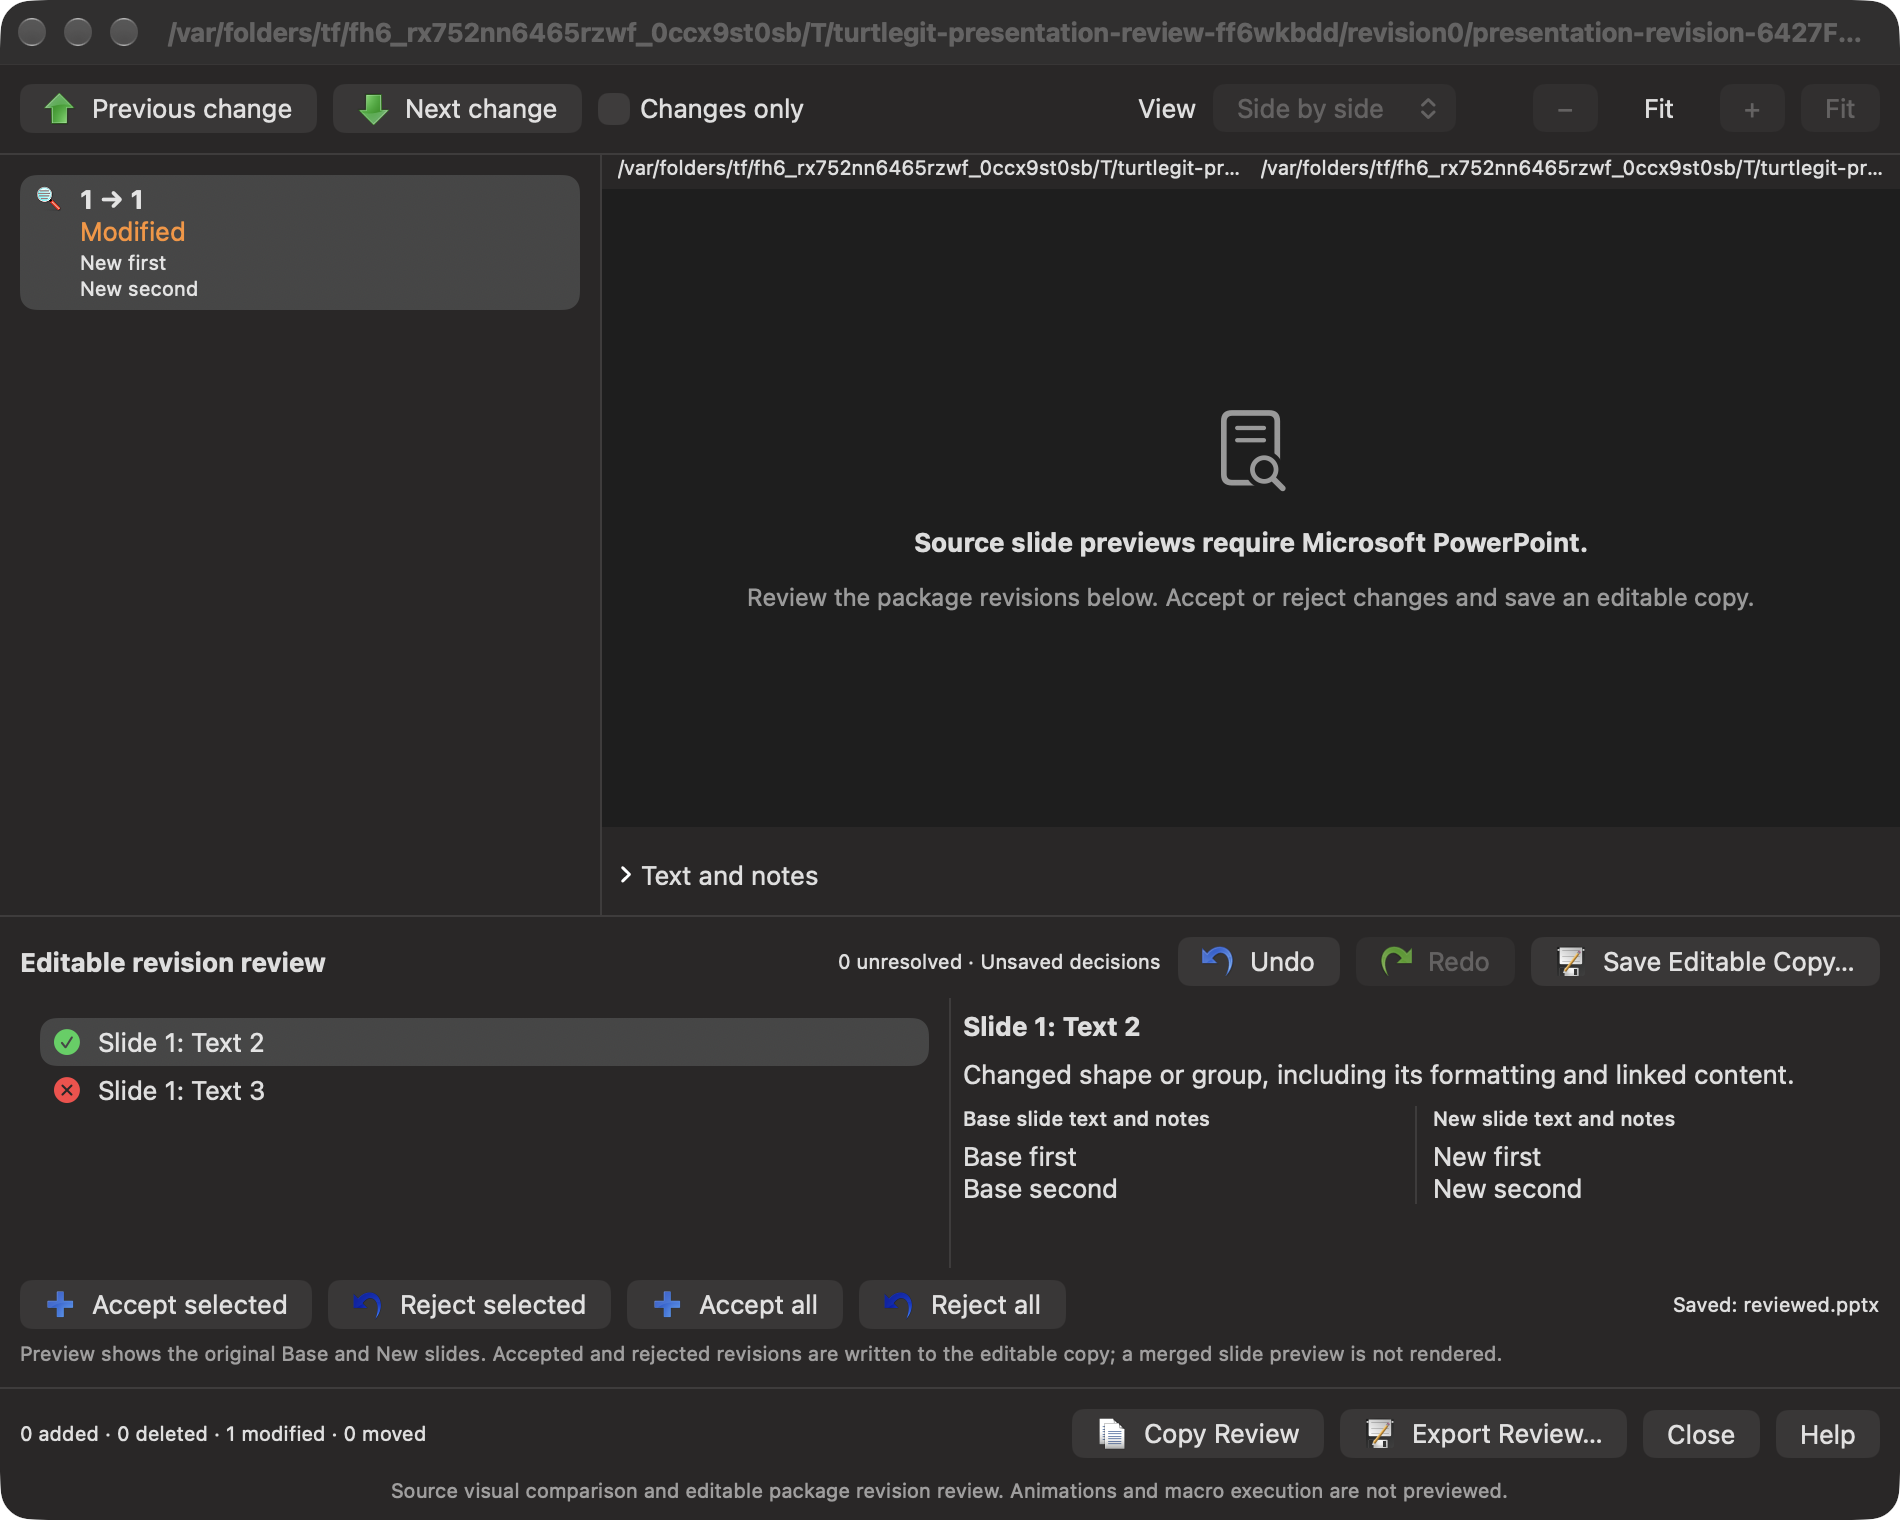
Task: Click the Close button
Action: pos(1701,1434)
